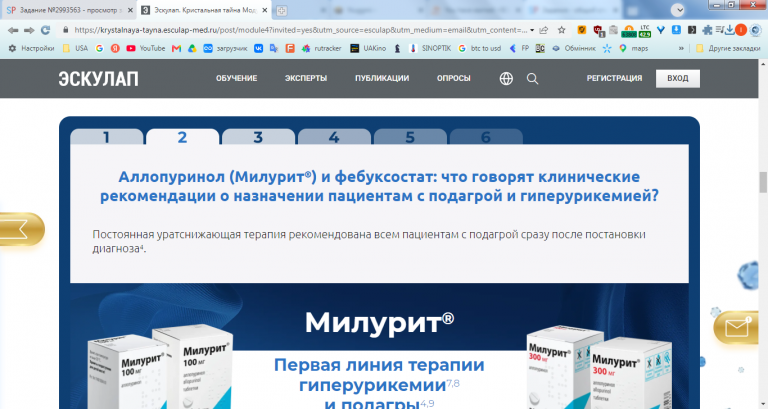Select module tab 1
Viewport: 768px width, 409px height.
pyautogui.click(x=106, y=137)
